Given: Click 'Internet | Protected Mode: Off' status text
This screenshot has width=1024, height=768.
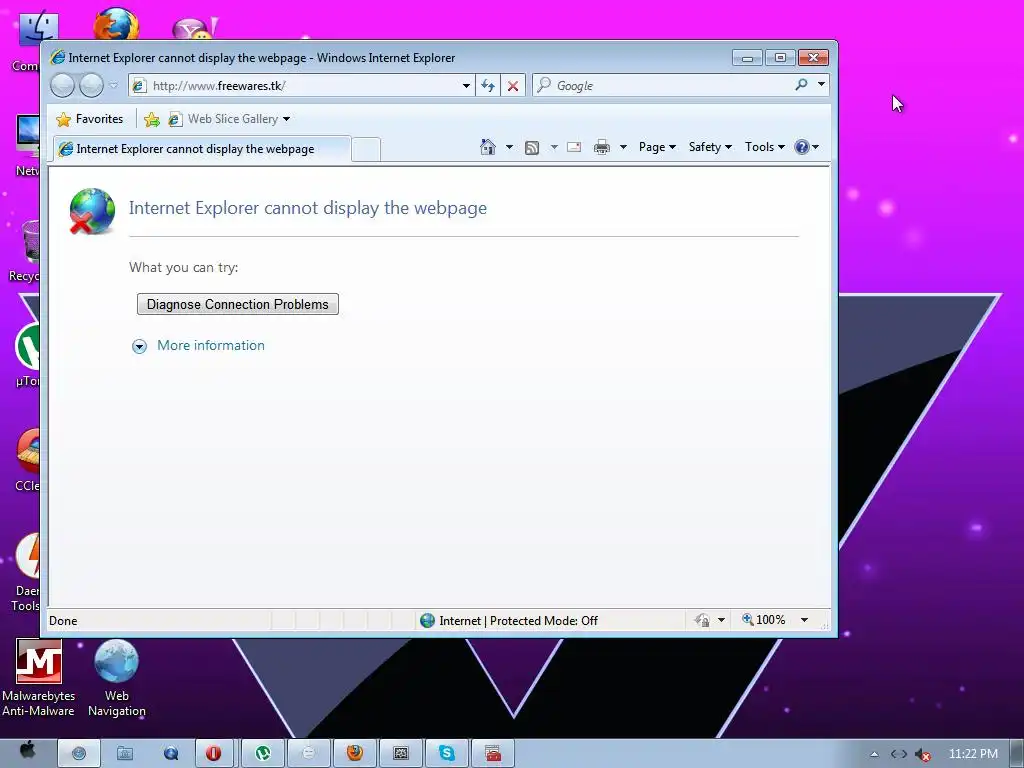Looking at the screenshot, I should [518, 620].
